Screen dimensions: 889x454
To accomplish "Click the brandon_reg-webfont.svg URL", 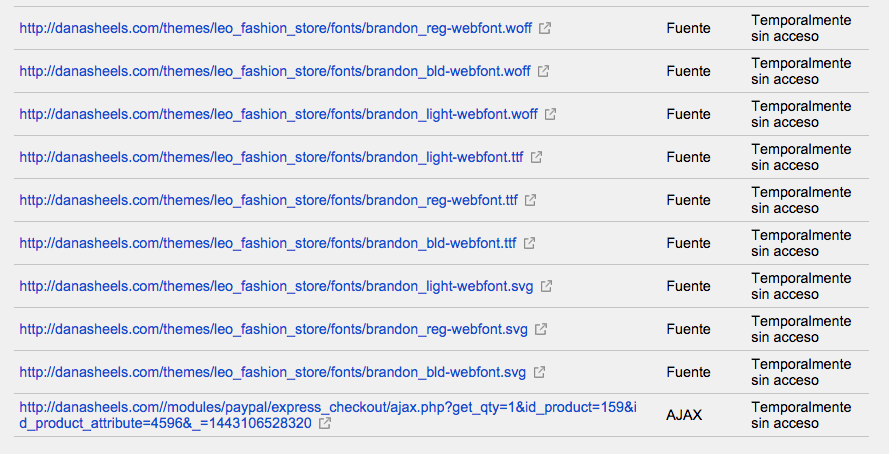I will 273,329.
